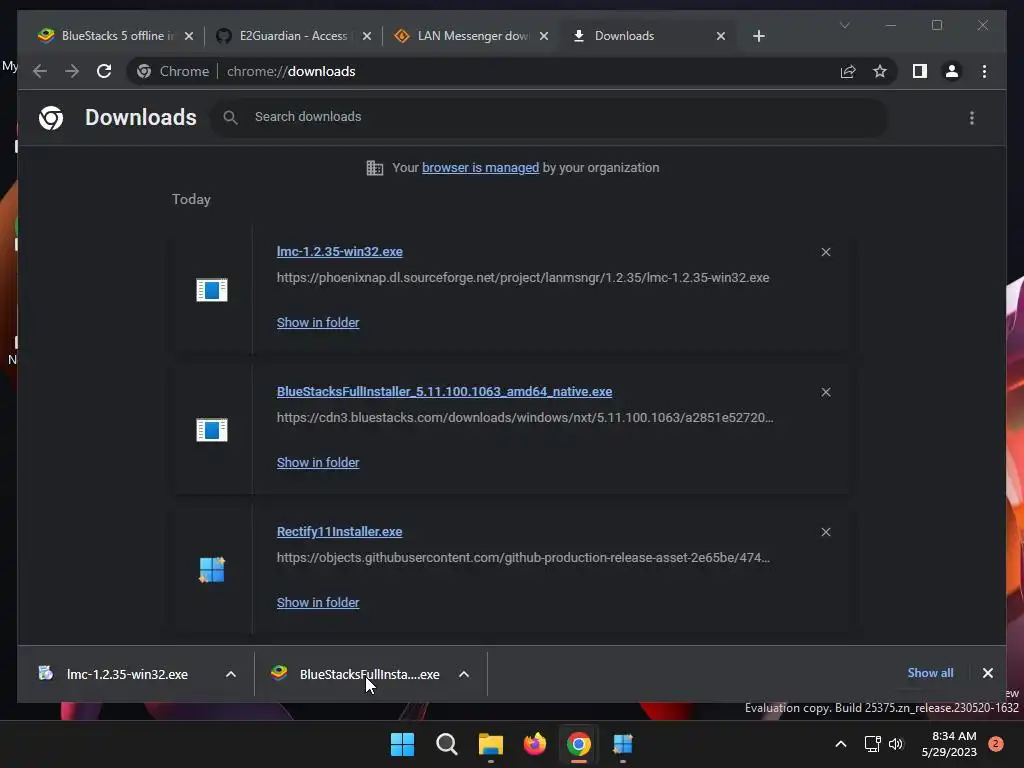The height and width of the screenshot is (768, 1024).
Task: Open the notification badge showing 2
Action: coord(996,744)
